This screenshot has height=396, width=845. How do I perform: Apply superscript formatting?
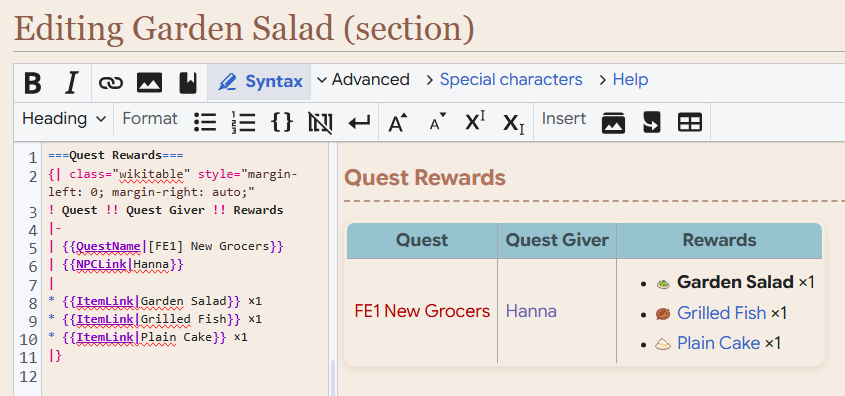click(475, 121)
